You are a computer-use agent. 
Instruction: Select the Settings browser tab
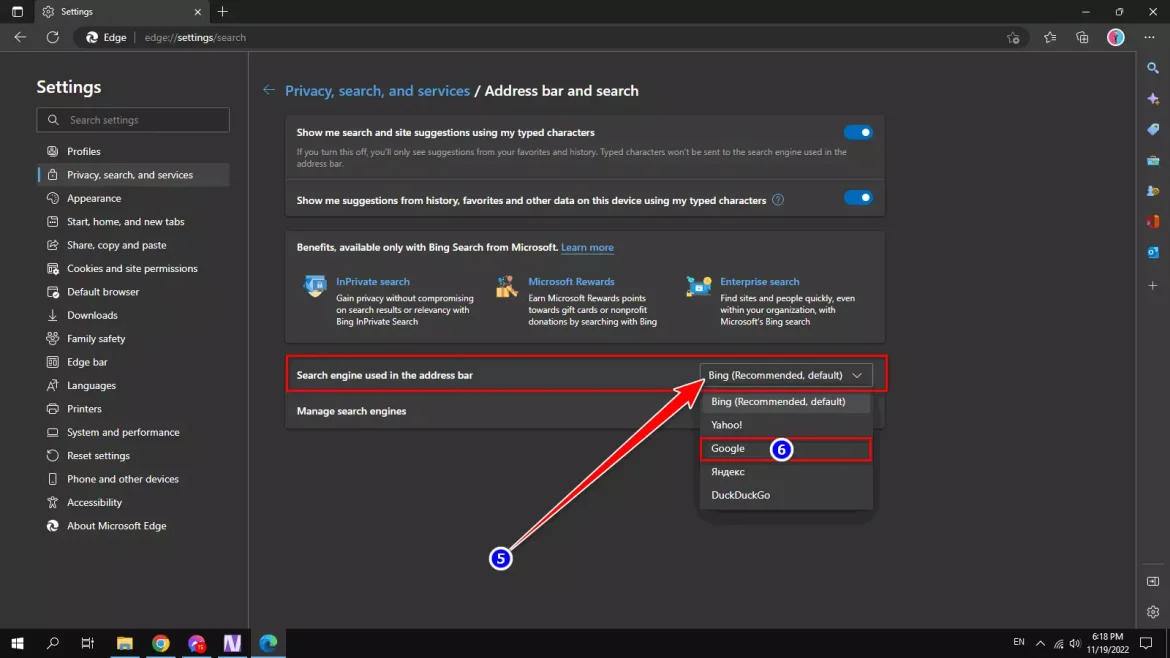(x=122, y=12)
